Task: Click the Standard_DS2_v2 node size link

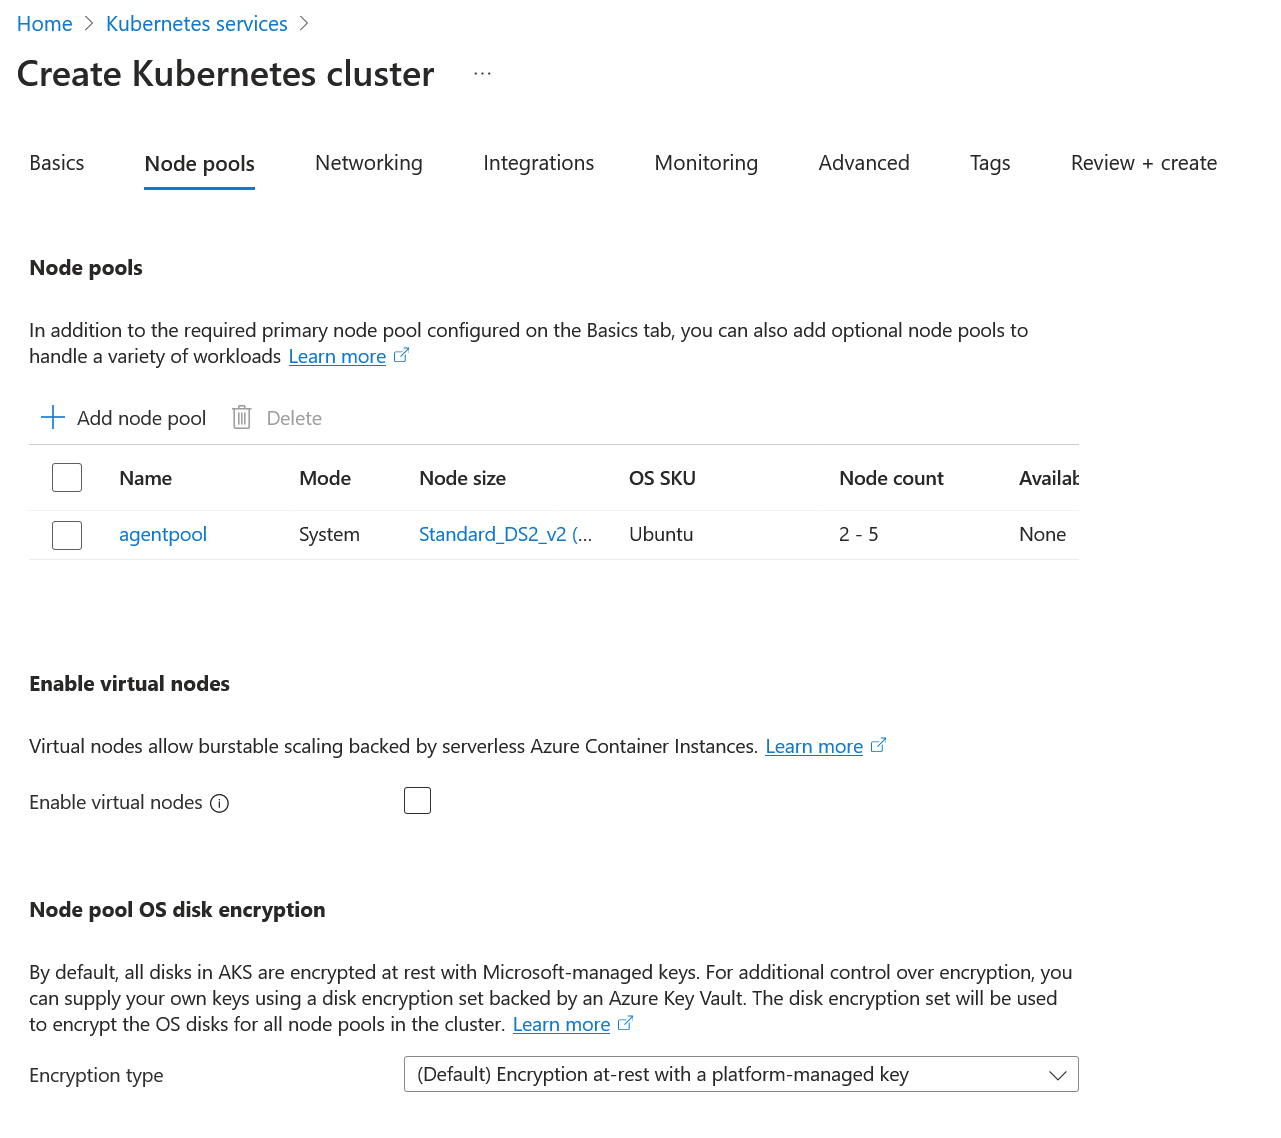Action: pyautogui.click(x=505, y=535)
